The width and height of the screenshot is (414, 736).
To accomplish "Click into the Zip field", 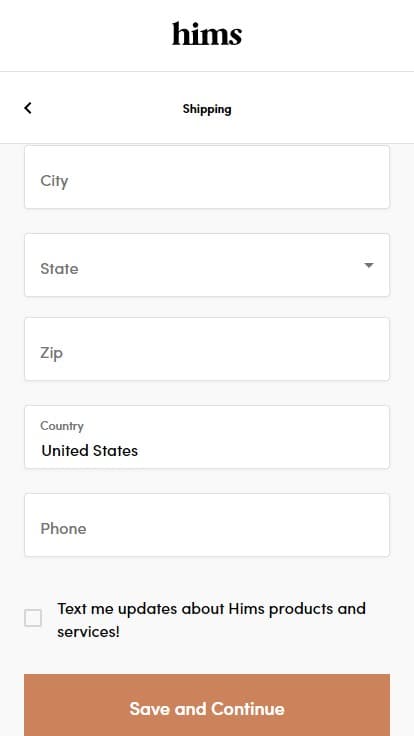I will [207, 349].
